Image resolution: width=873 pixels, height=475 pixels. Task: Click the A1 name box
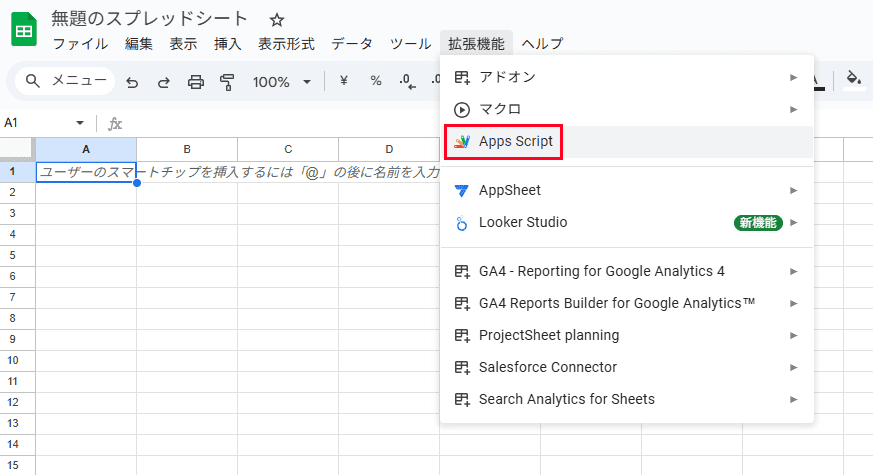(45, 123)
